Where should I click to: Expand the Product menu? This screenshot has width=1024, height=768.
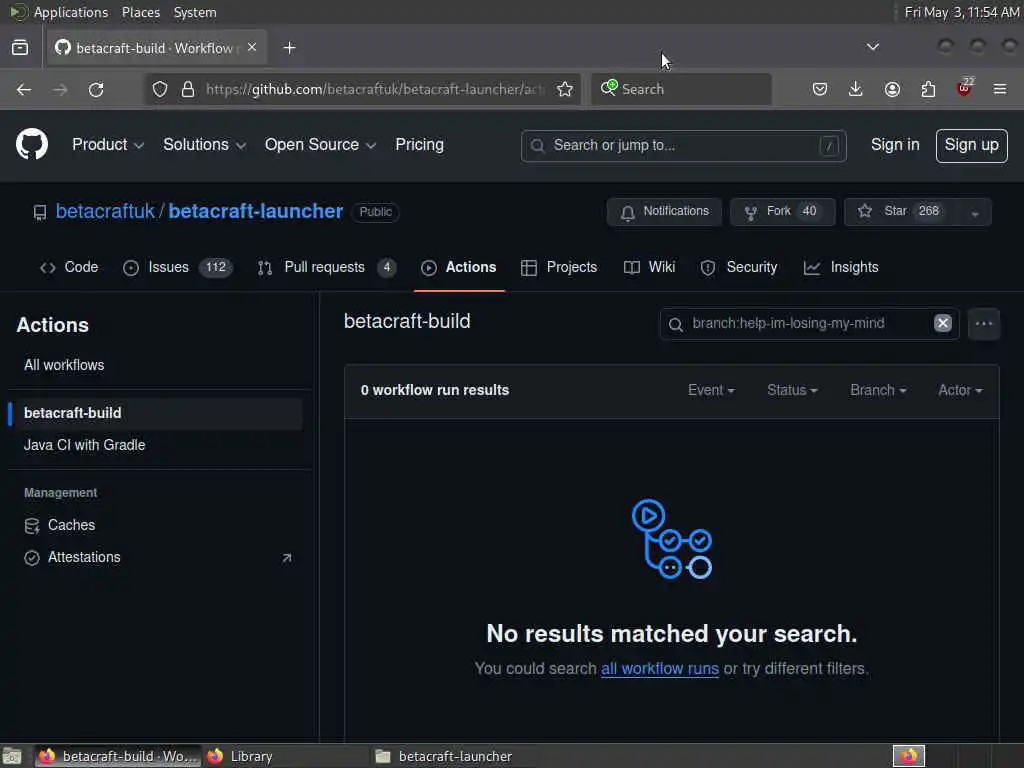coord(108,144)
